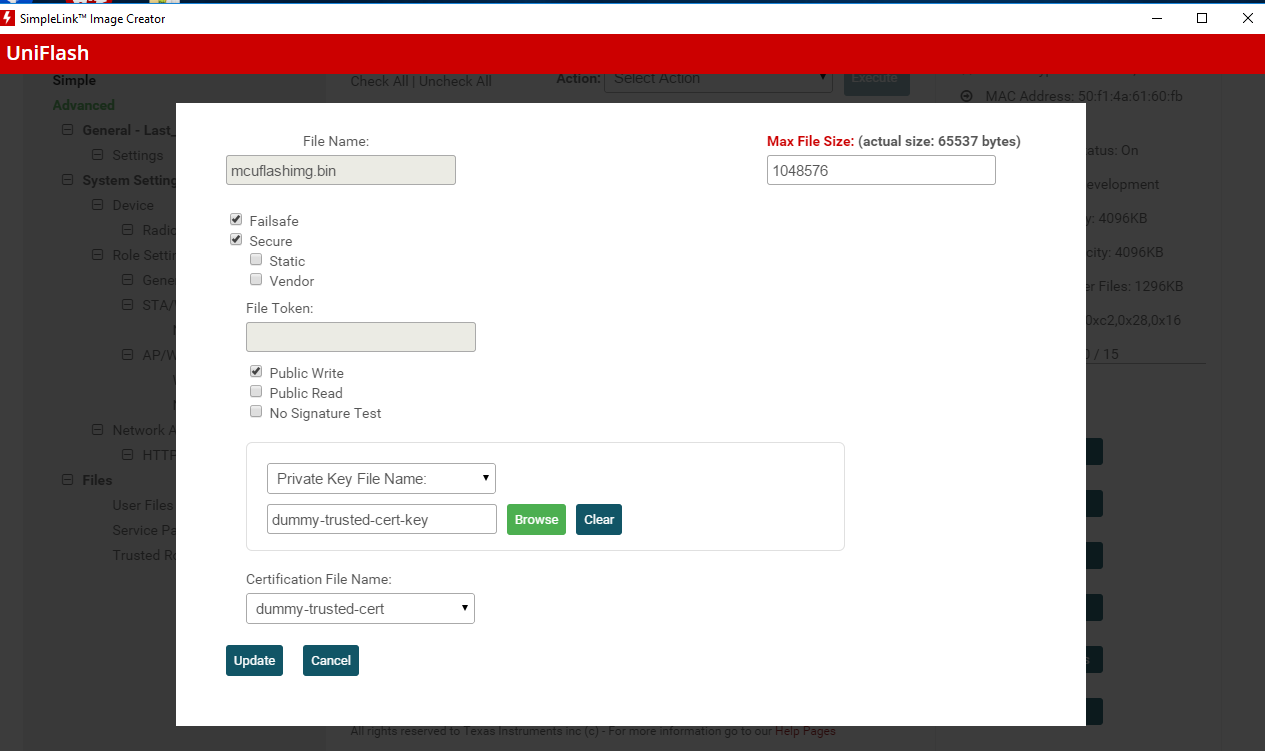Open the Private Key File Name dropdown
1265x751 pixels.
[x=381, y=479]
